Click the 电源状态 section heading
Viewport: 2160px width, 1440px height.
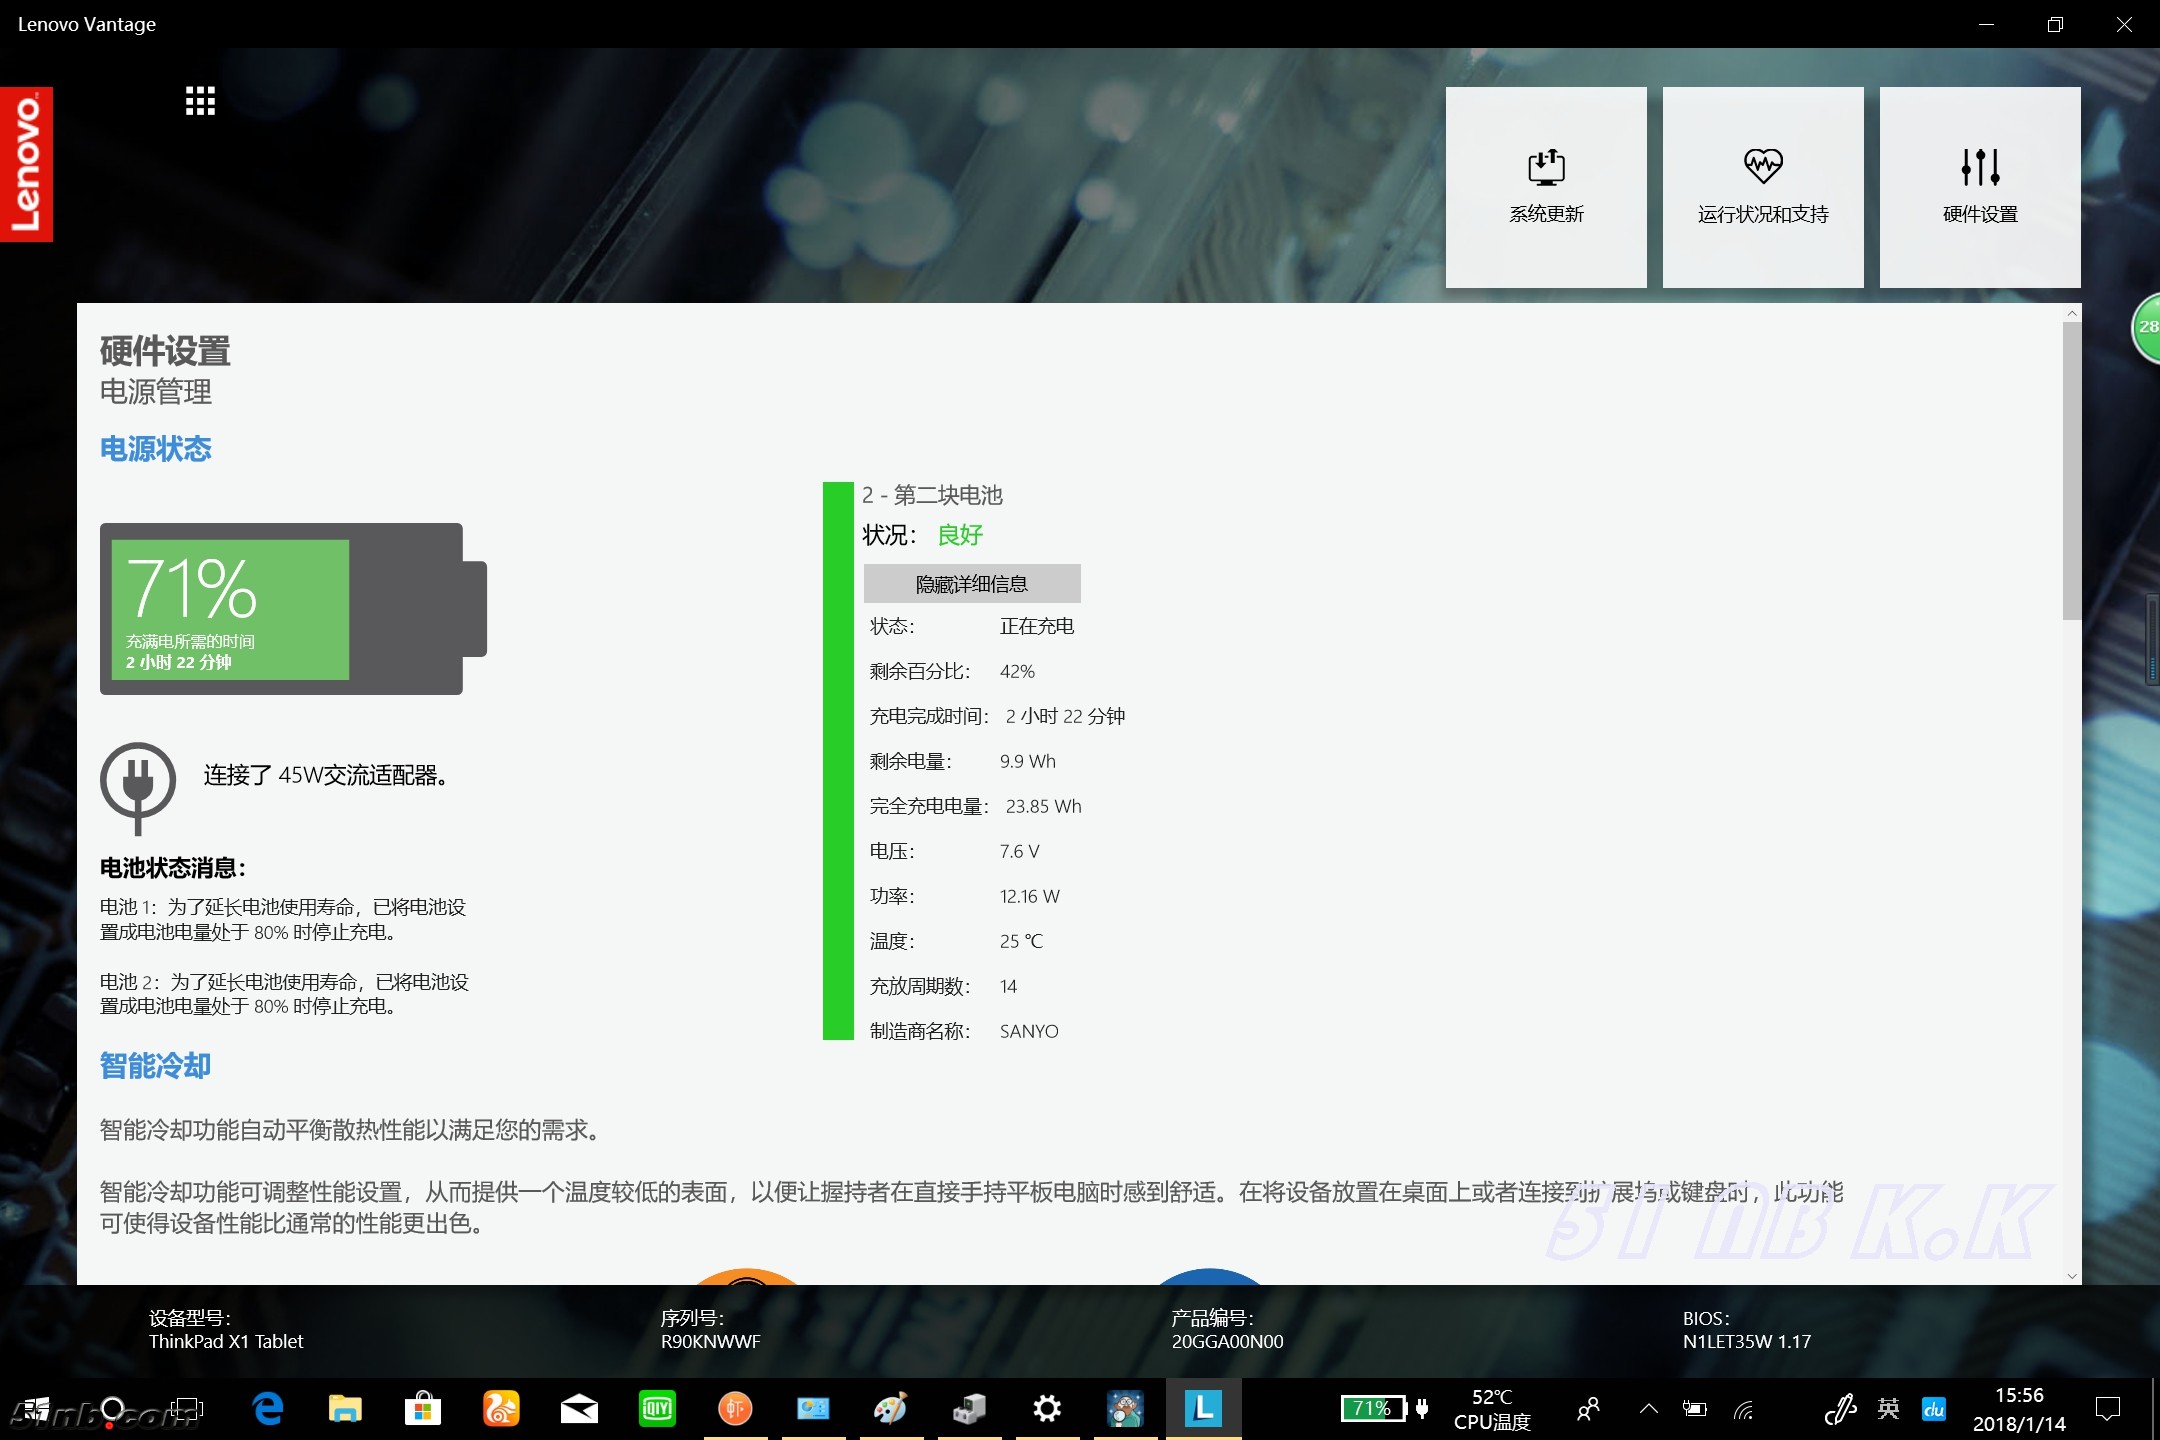156,449
